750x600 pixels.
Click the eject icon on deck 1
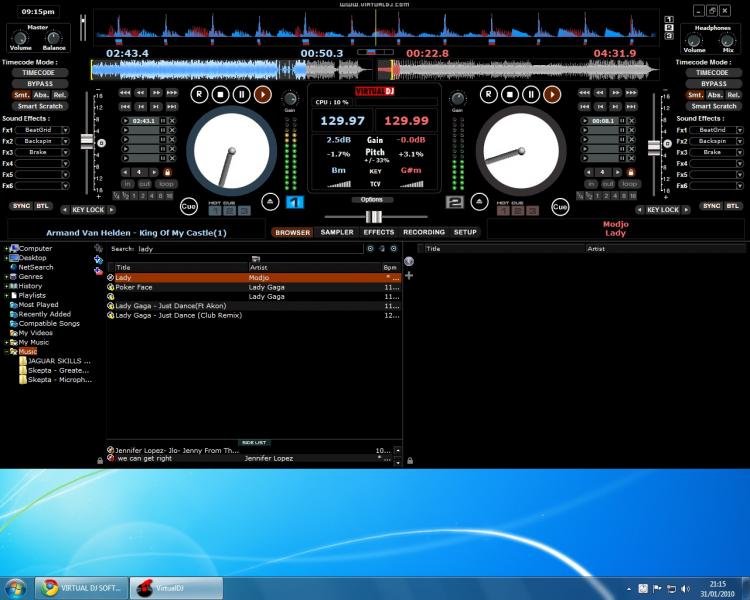tap(270, 202)
